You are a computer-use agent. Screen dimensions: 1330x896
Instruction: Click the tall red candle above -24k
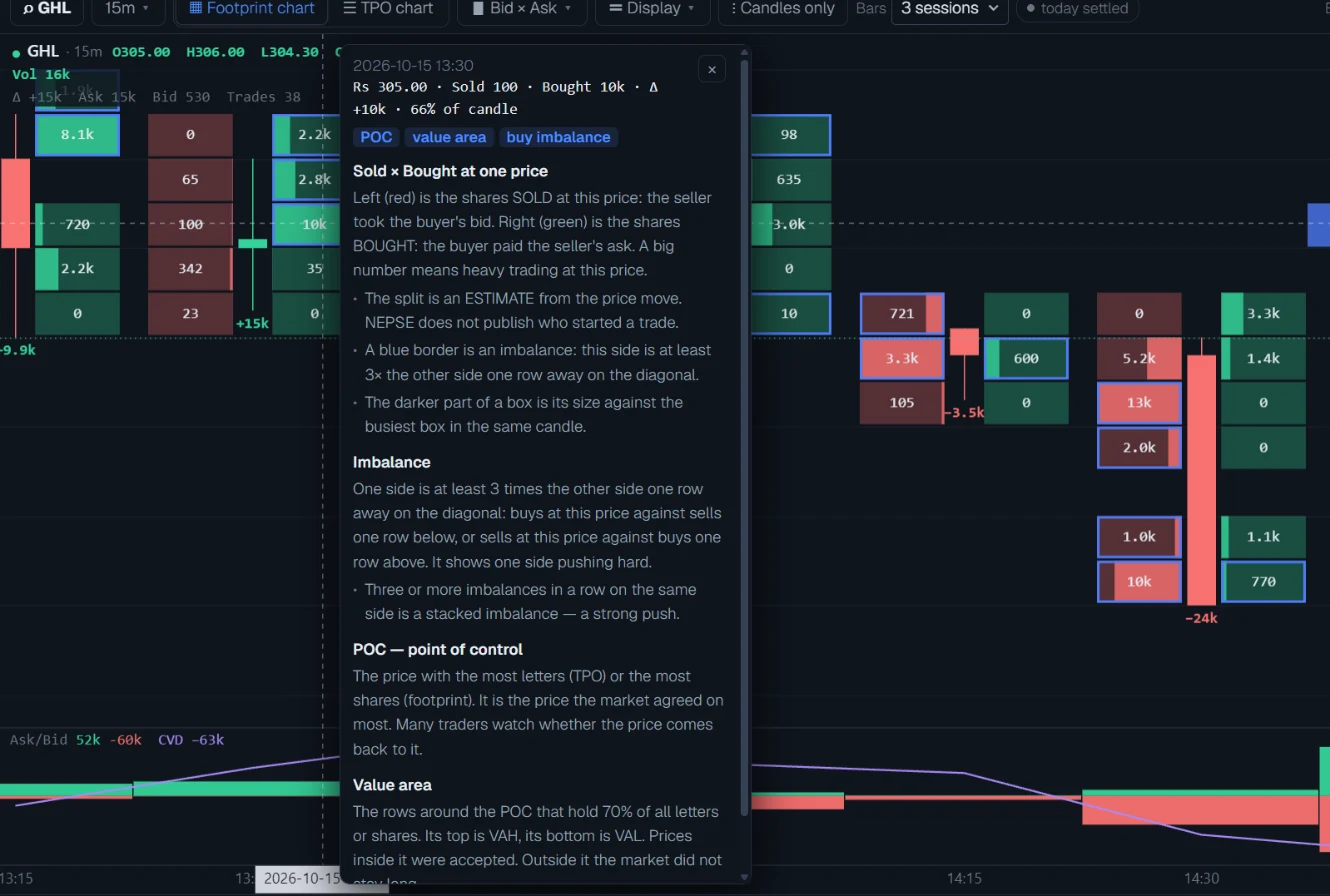pos(1201,479)
